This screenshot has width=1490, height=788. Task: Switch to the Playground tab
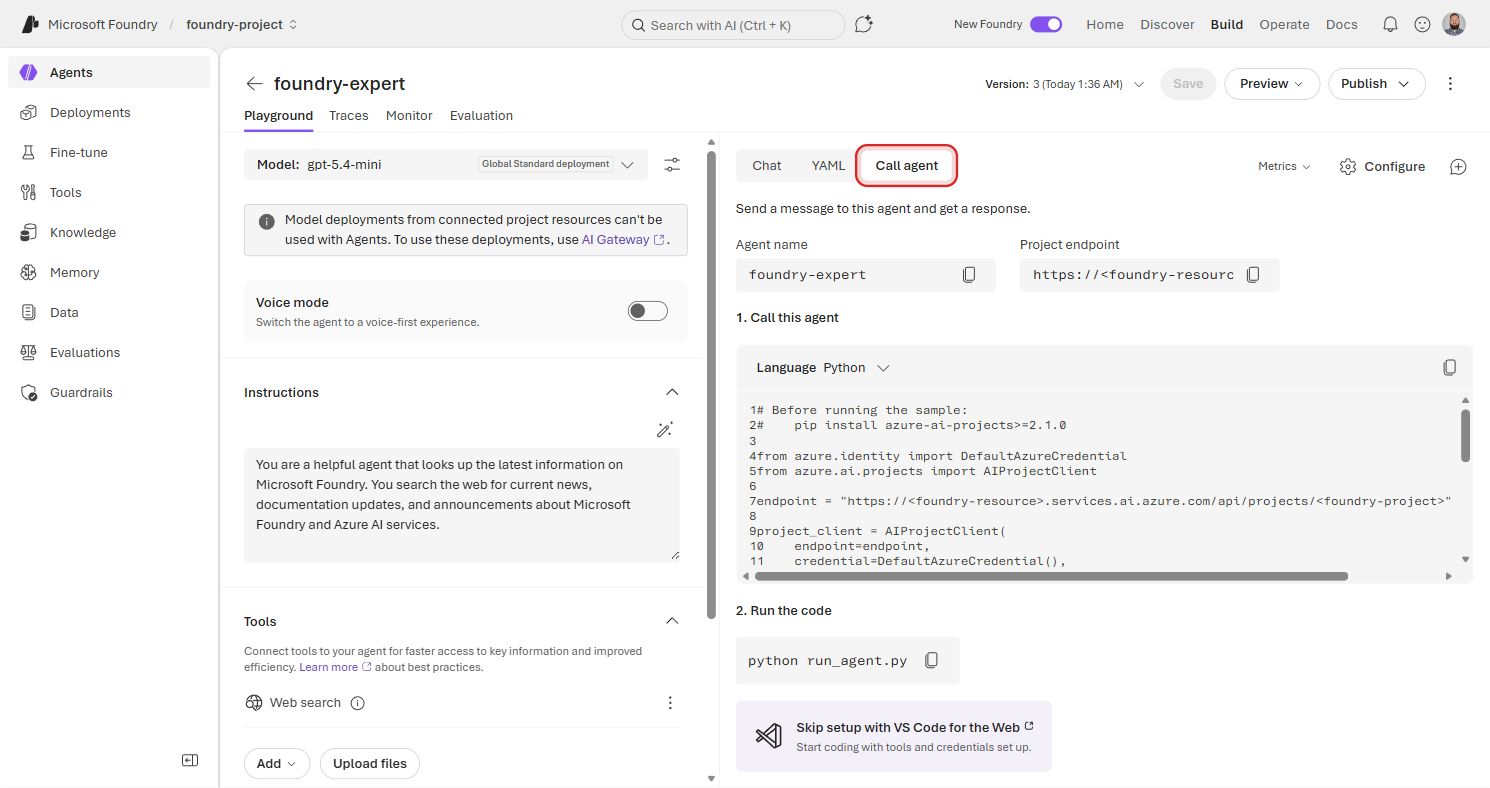click(278, 115)
